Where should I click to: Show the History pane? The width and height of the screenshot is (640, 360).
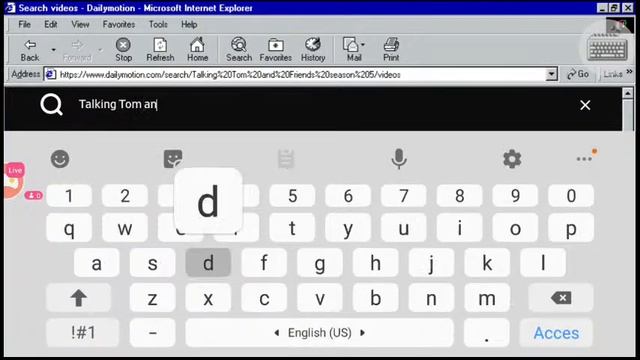(x=313, y=50)
